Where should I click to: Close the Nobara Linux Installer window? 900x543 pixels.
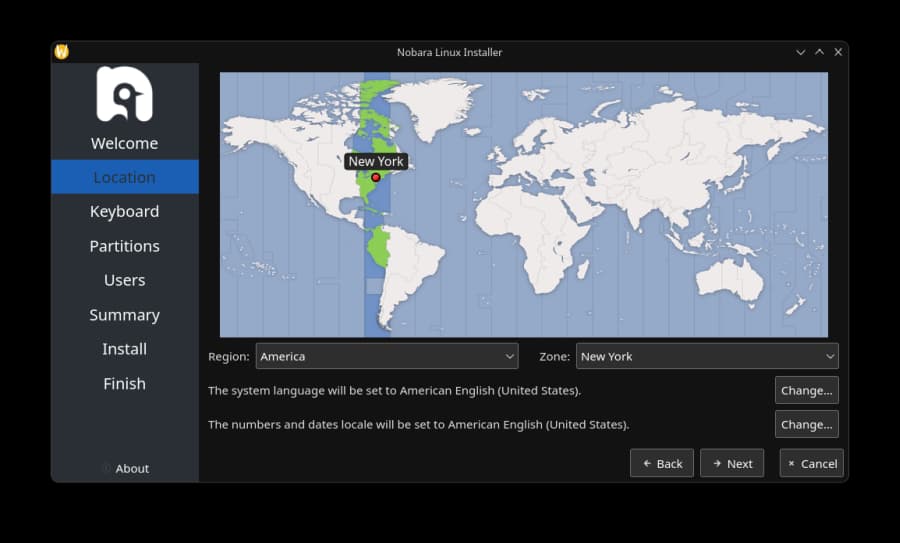point(838,52)
